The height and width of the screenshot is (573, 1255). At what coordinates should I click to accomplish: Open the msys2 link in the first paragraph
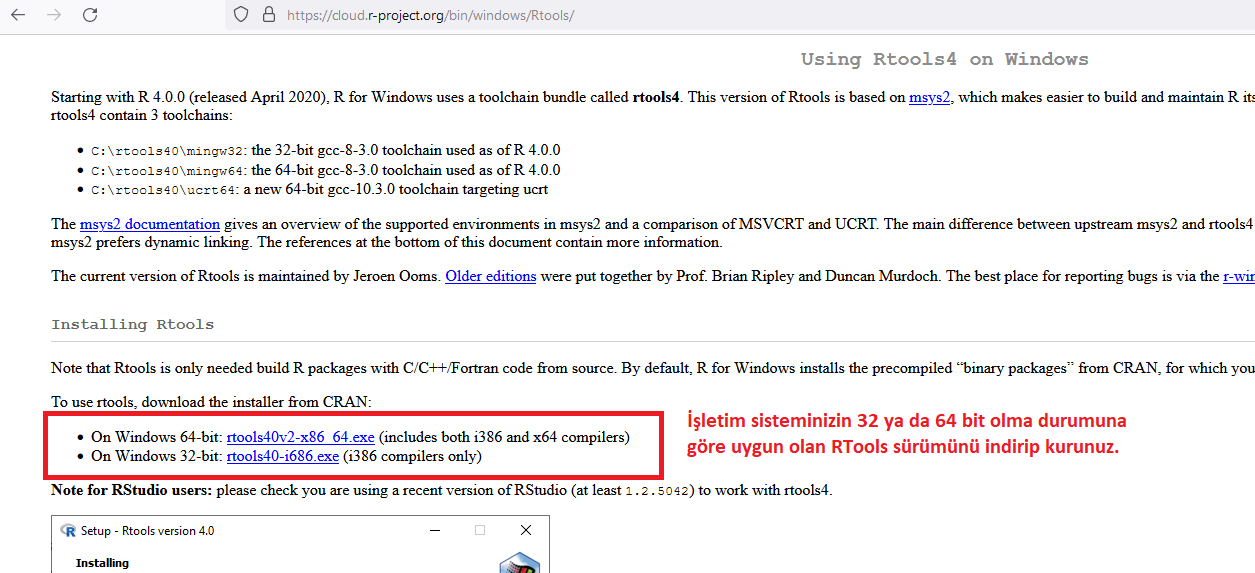tap(929, 97)
